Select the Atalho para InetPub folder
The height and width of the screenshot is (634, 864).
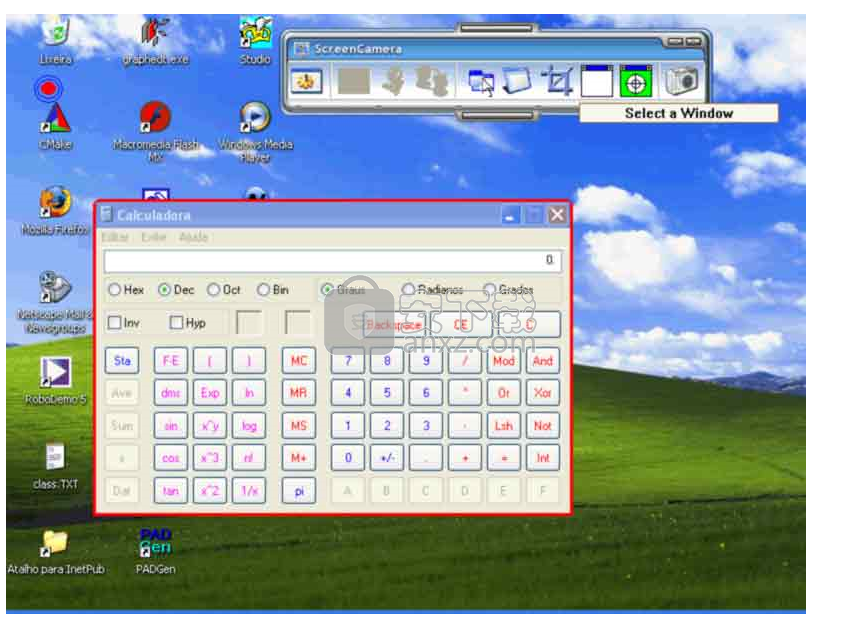click(55, 552)
